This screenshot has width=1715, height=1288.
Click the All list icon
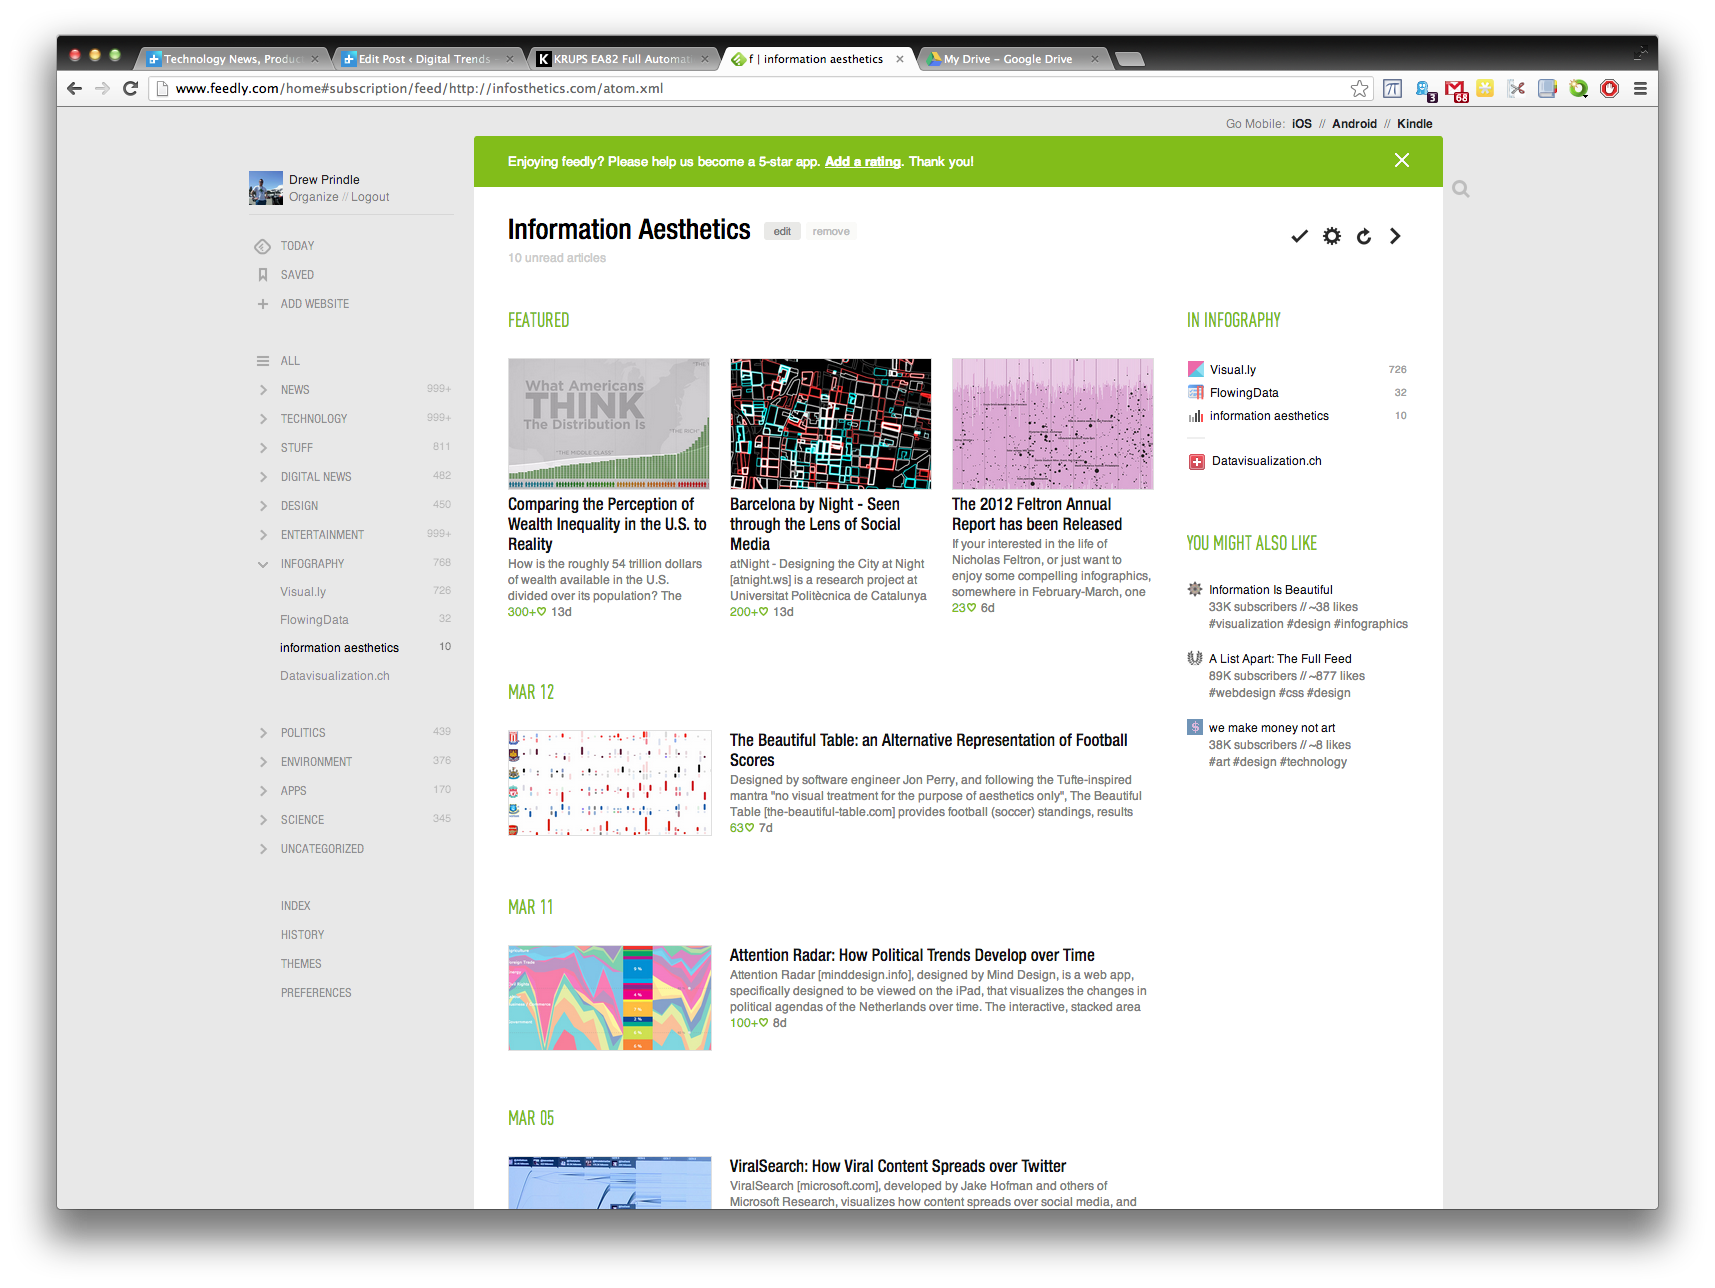click(x=262, y=361)
